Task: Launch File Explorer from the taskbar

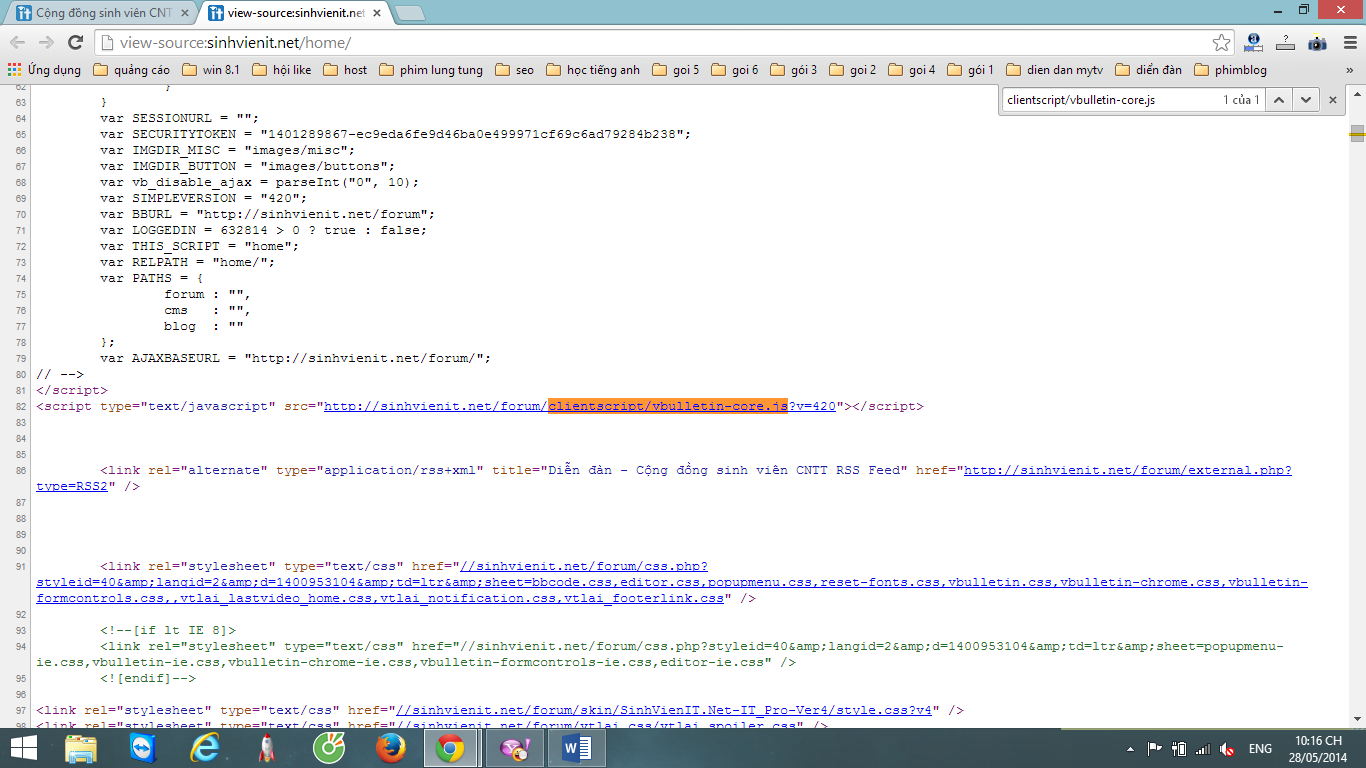Action: pyautogui.click(x=81, y=748)
